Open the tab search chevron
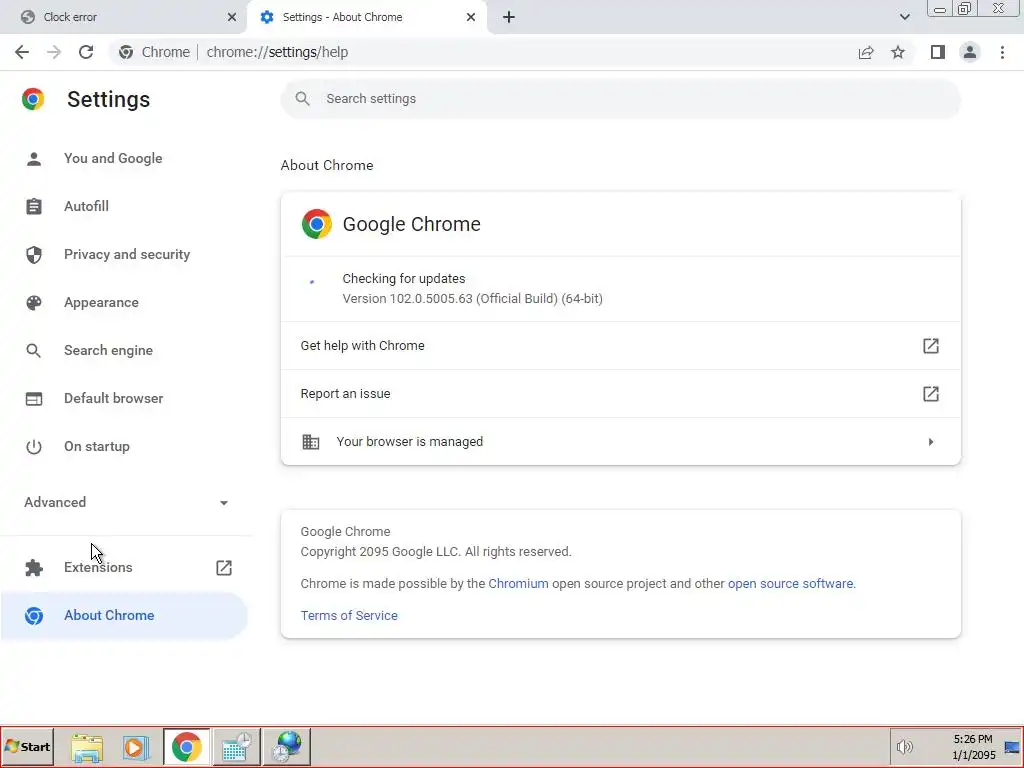 904,17
